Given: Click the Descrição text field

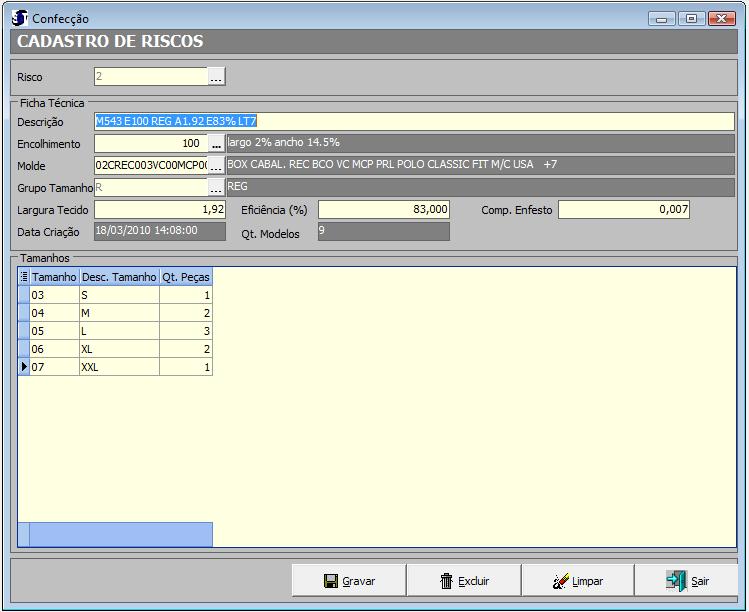Looking at the screenshot, I should (x=414, y=121).
